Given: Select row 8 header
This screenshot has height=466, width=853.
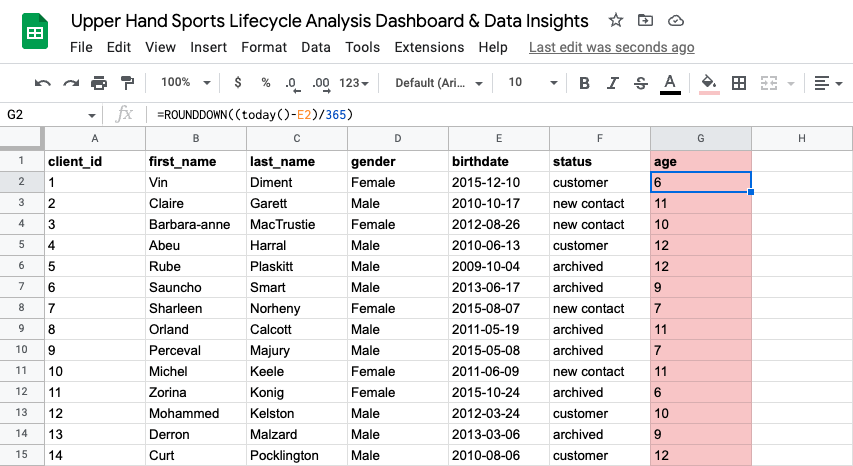Looking at the screenshot, I should [x=22, y=308].
